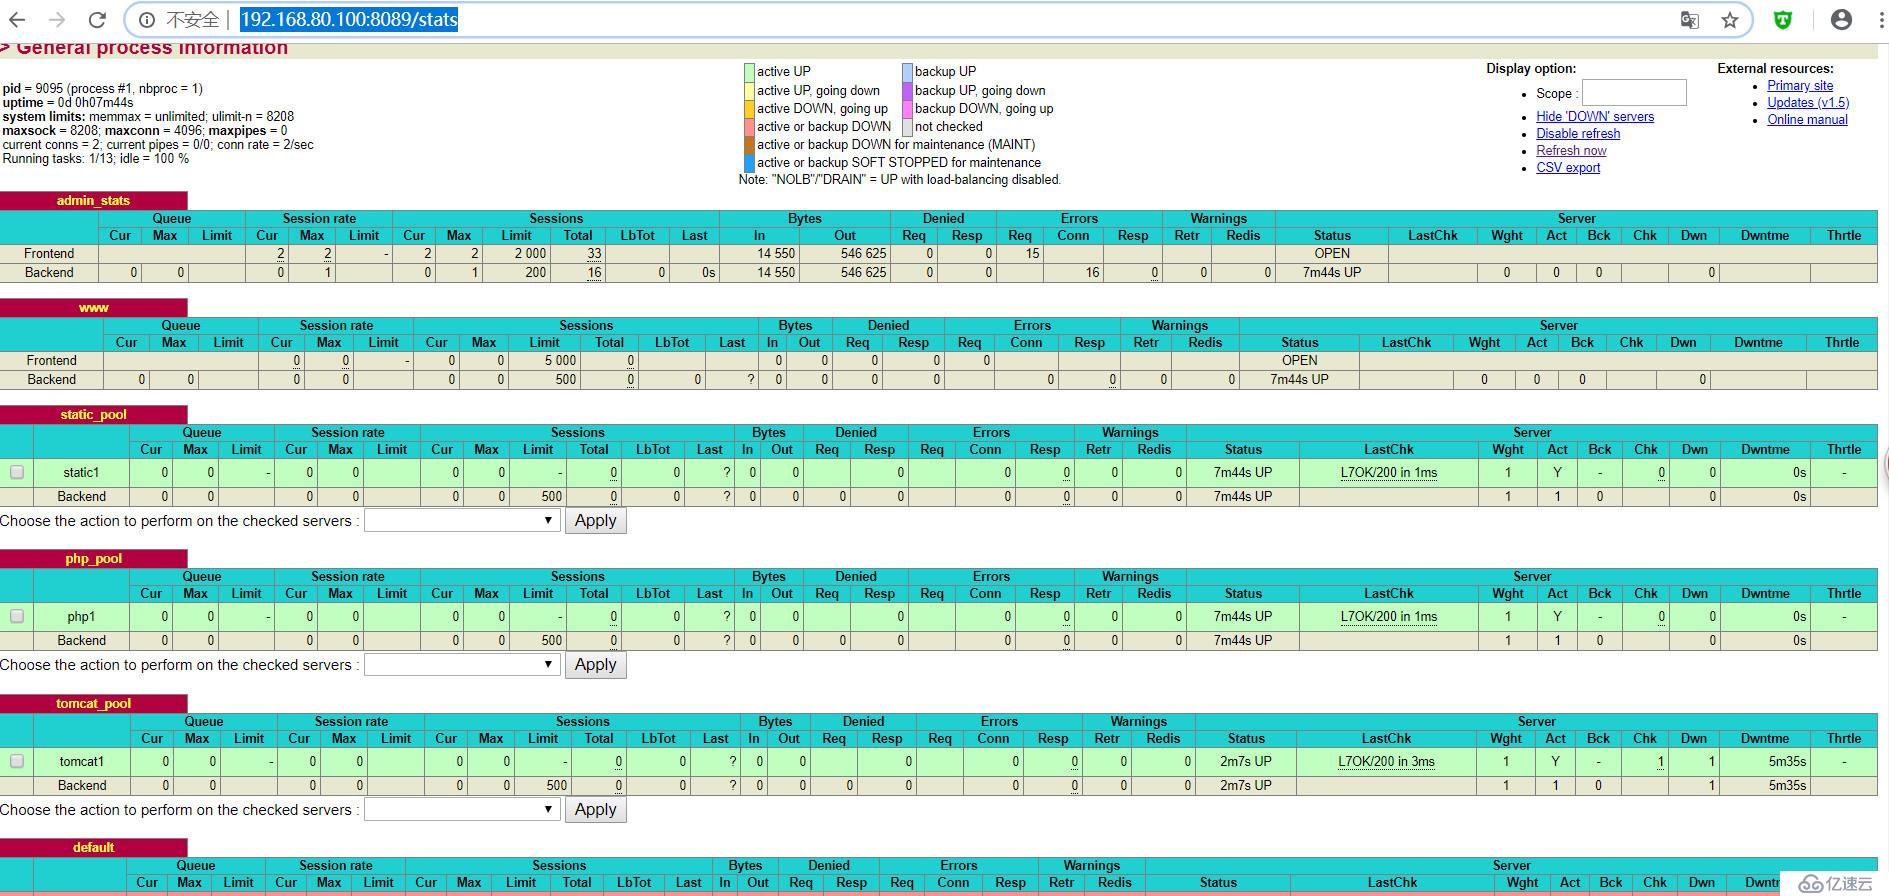
Task: Go back with browser back arrow
Action: [18, 20]
